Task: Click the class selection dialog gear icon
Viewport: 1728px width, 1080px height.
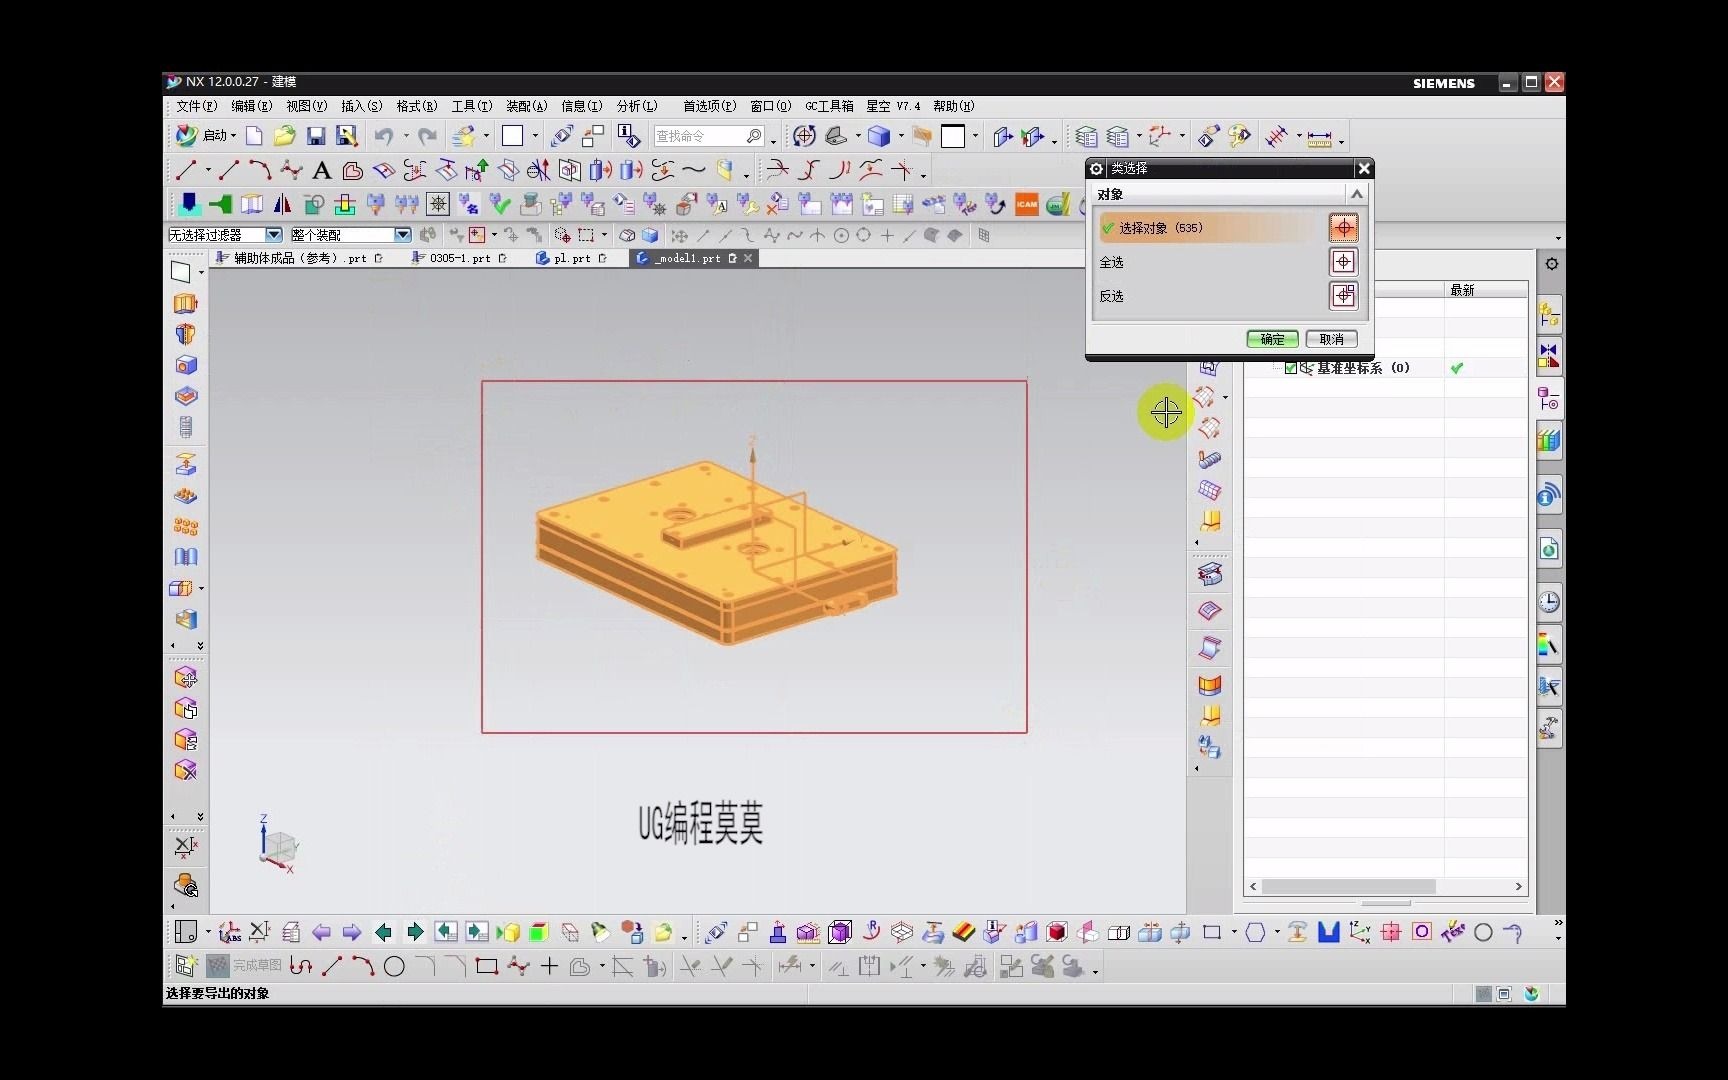Action: point(1096,169)
